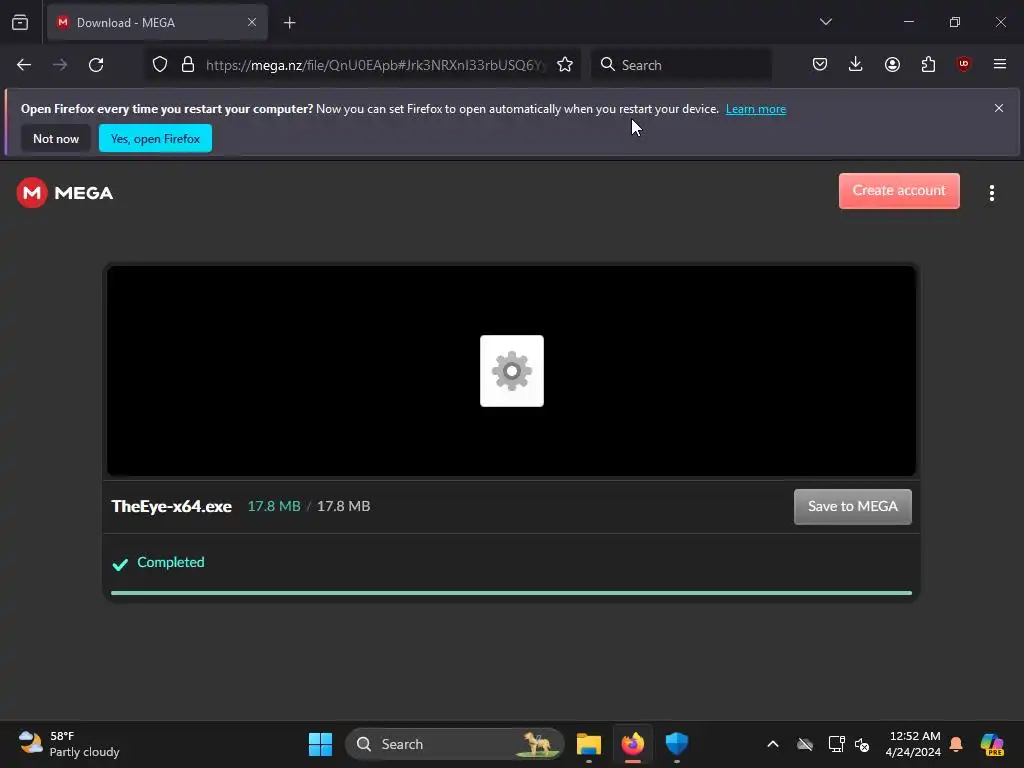
Task: Go to MEGA home via logo
Action: tap(65, 193)
